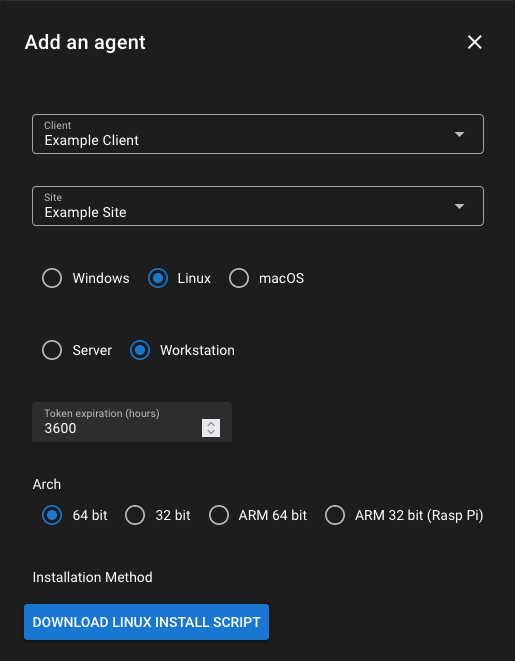Click the Arch section label
This screenshot has width=515, height=661.
47,484
